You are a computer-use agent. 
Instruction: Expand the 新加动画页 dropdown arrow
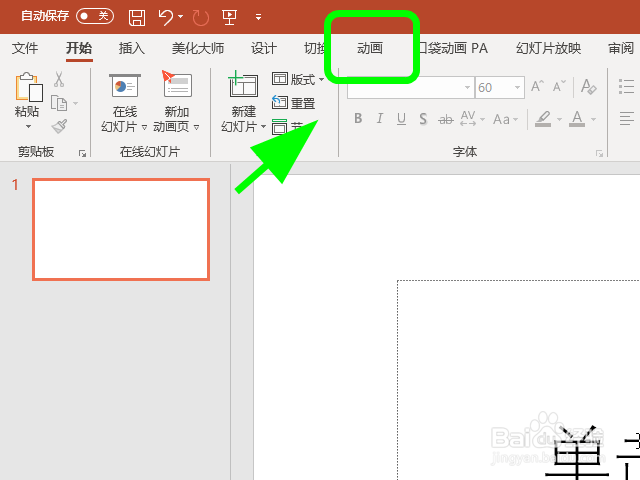(x=196, y=127)
